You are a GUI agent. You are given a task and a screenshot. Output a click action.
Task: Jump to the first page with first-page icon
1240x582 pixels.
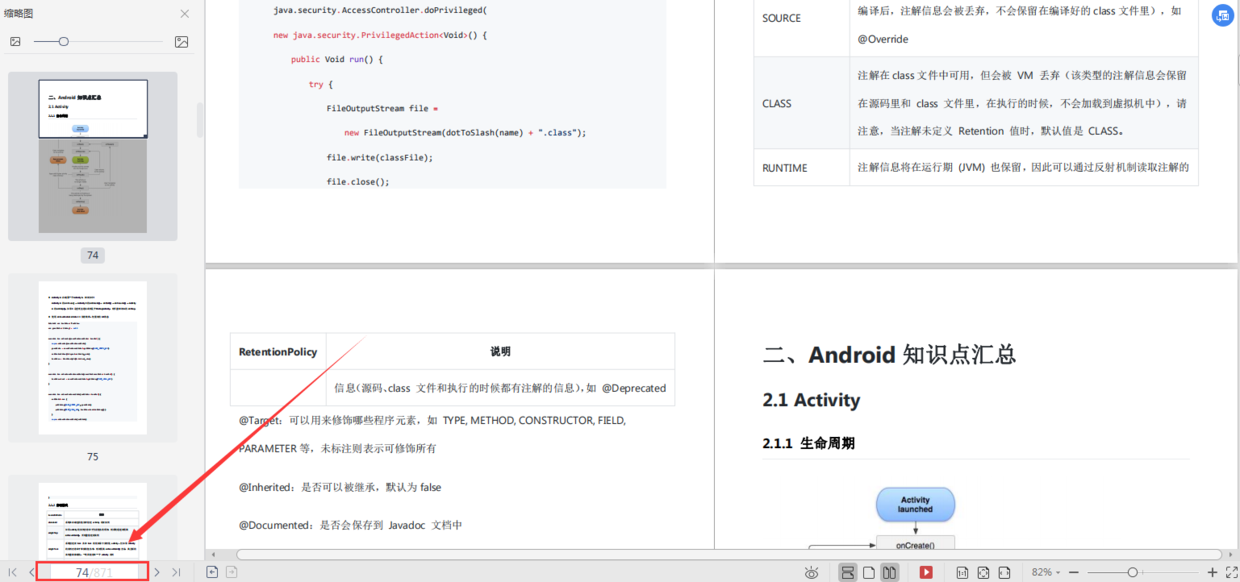[12, 572]
